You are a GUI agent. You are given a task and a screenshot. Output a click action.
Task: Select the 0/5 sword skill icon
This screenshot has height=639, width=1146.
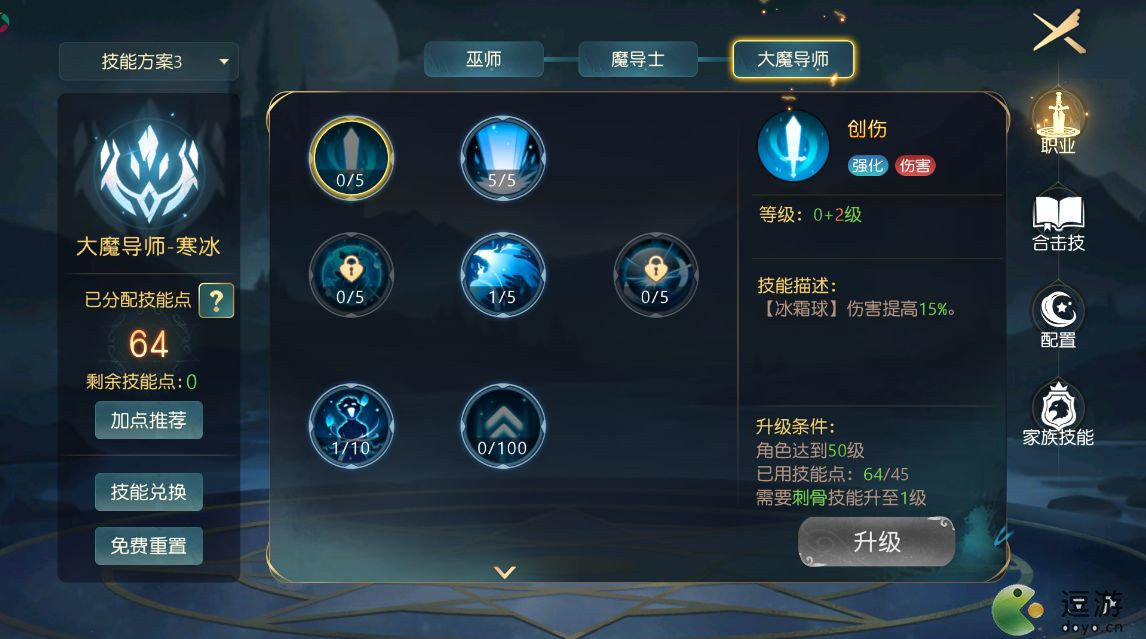pyautogui.click(x=351, y=158)
